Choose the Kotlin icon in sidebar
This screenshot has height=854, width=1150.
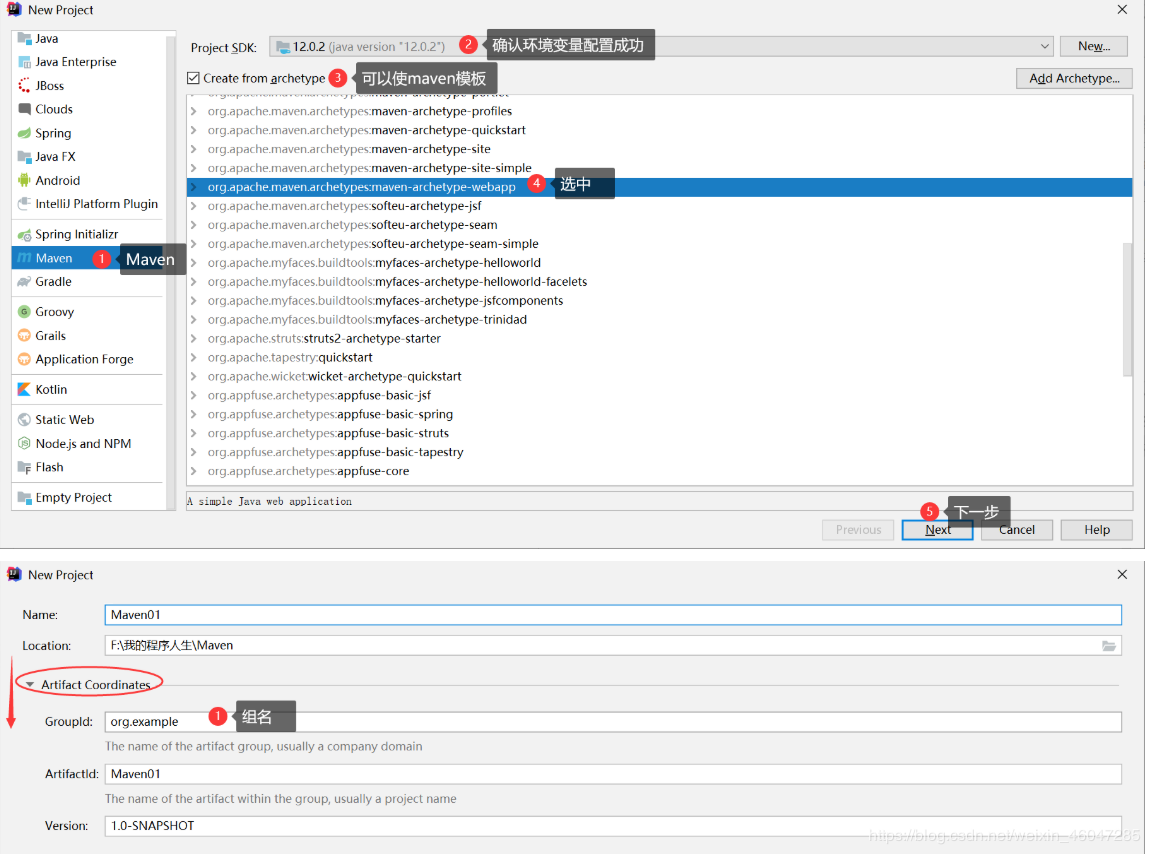tap(24, 390)
